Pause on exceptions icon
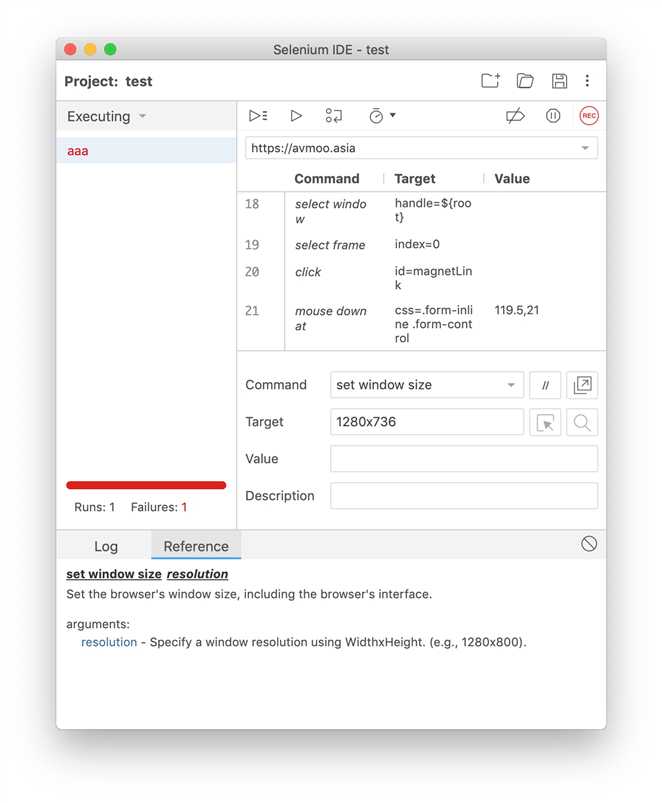Screen dimensions: 662x803 coord(553,116)
